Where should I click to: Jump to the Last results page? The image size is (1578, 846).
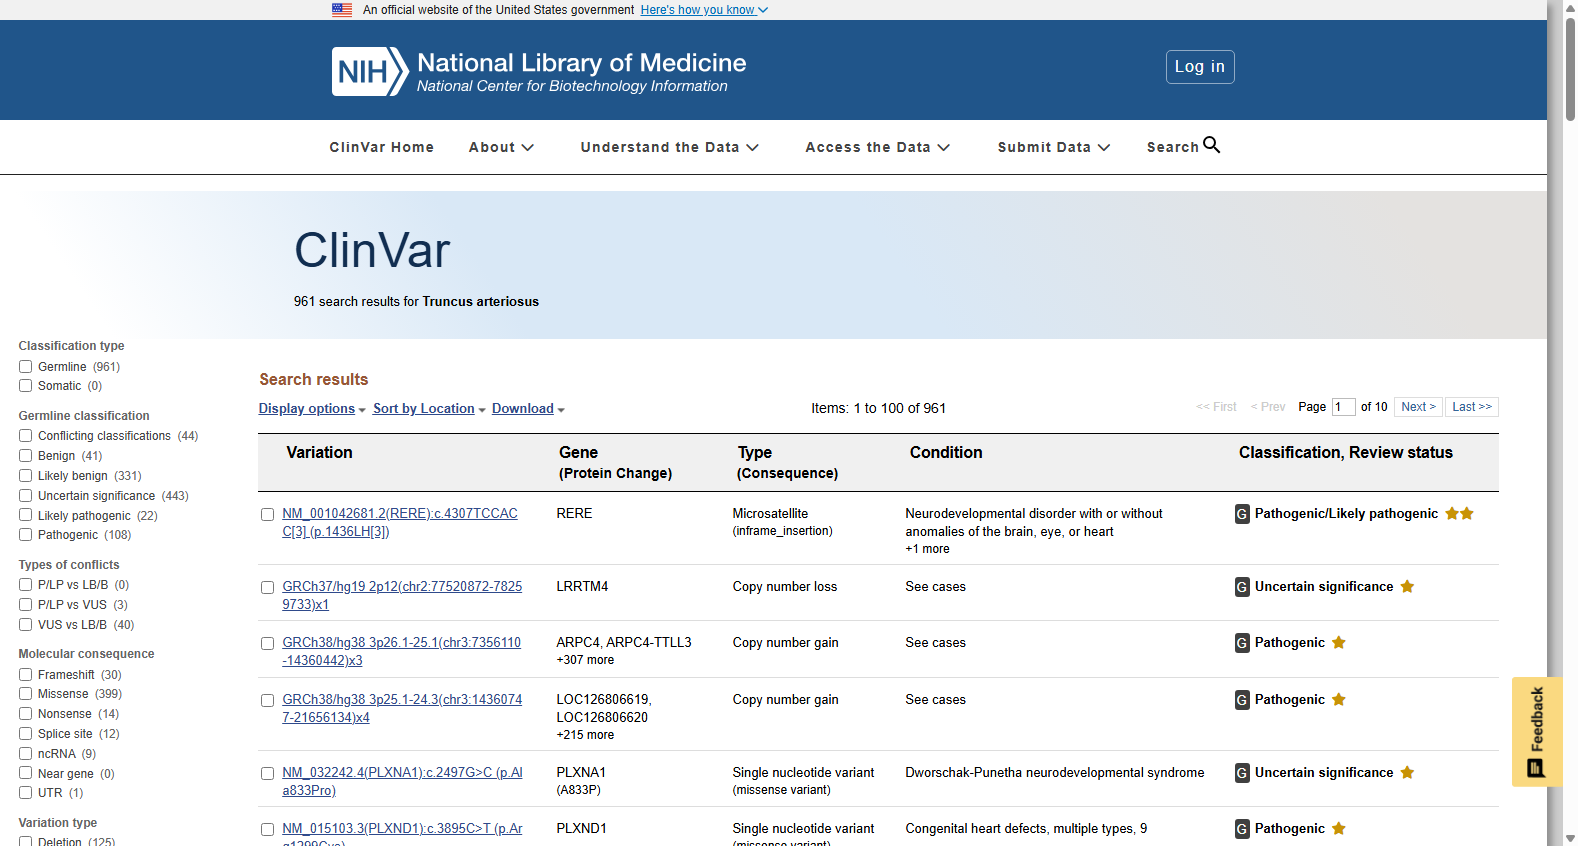tap(1472, 407)
